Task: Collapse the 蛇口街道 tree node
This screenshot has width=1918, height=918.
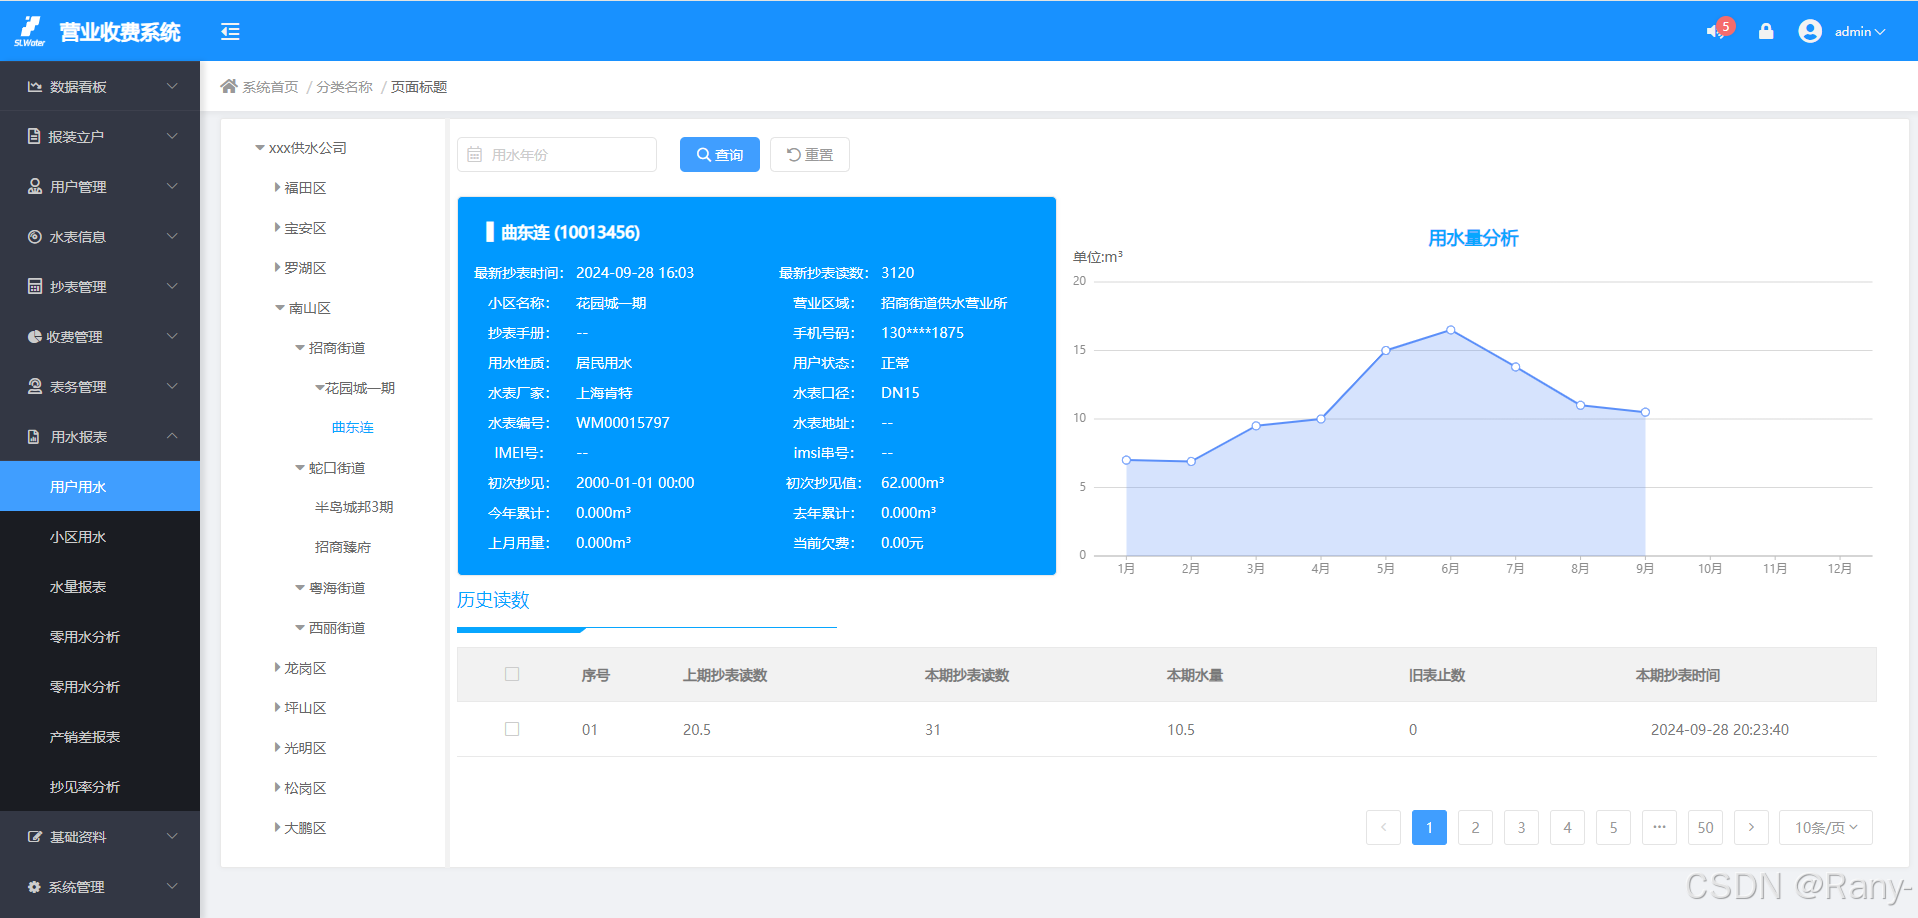Action: 300,468
